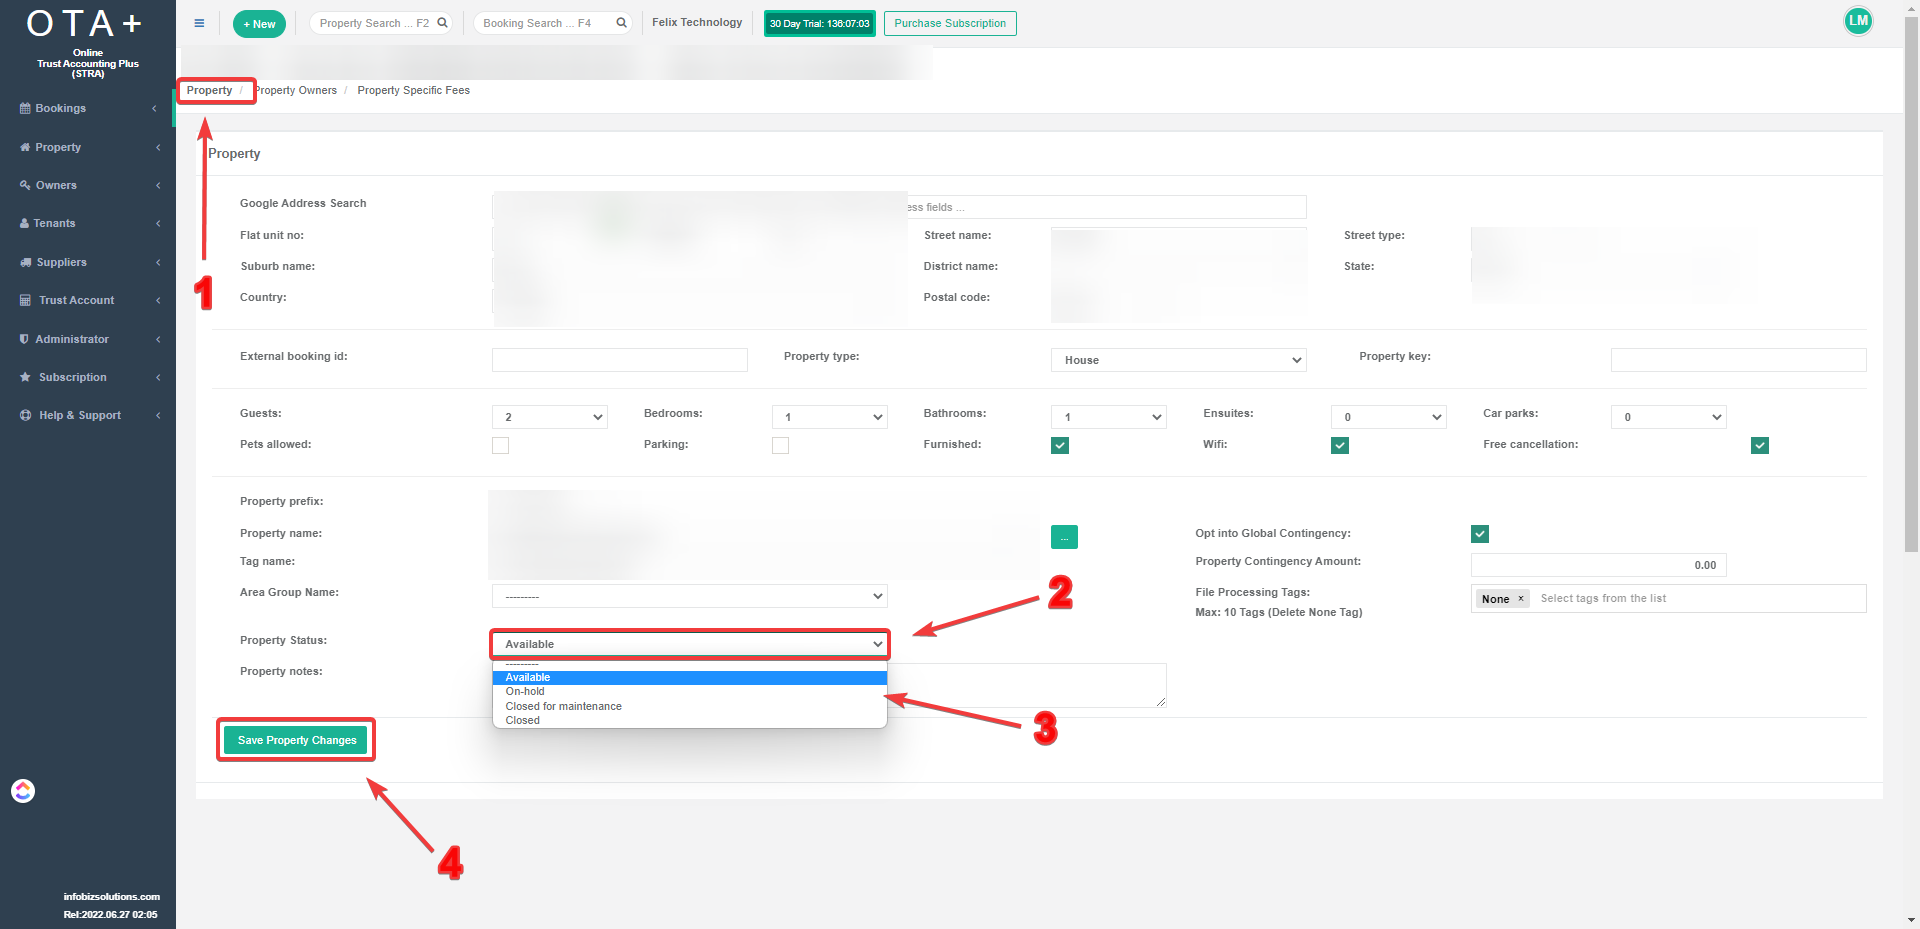Click the green ellipsis button beside Property name
Image resolution: width=1920 pixels, height=929 pixels.
tap(1064, 537)
